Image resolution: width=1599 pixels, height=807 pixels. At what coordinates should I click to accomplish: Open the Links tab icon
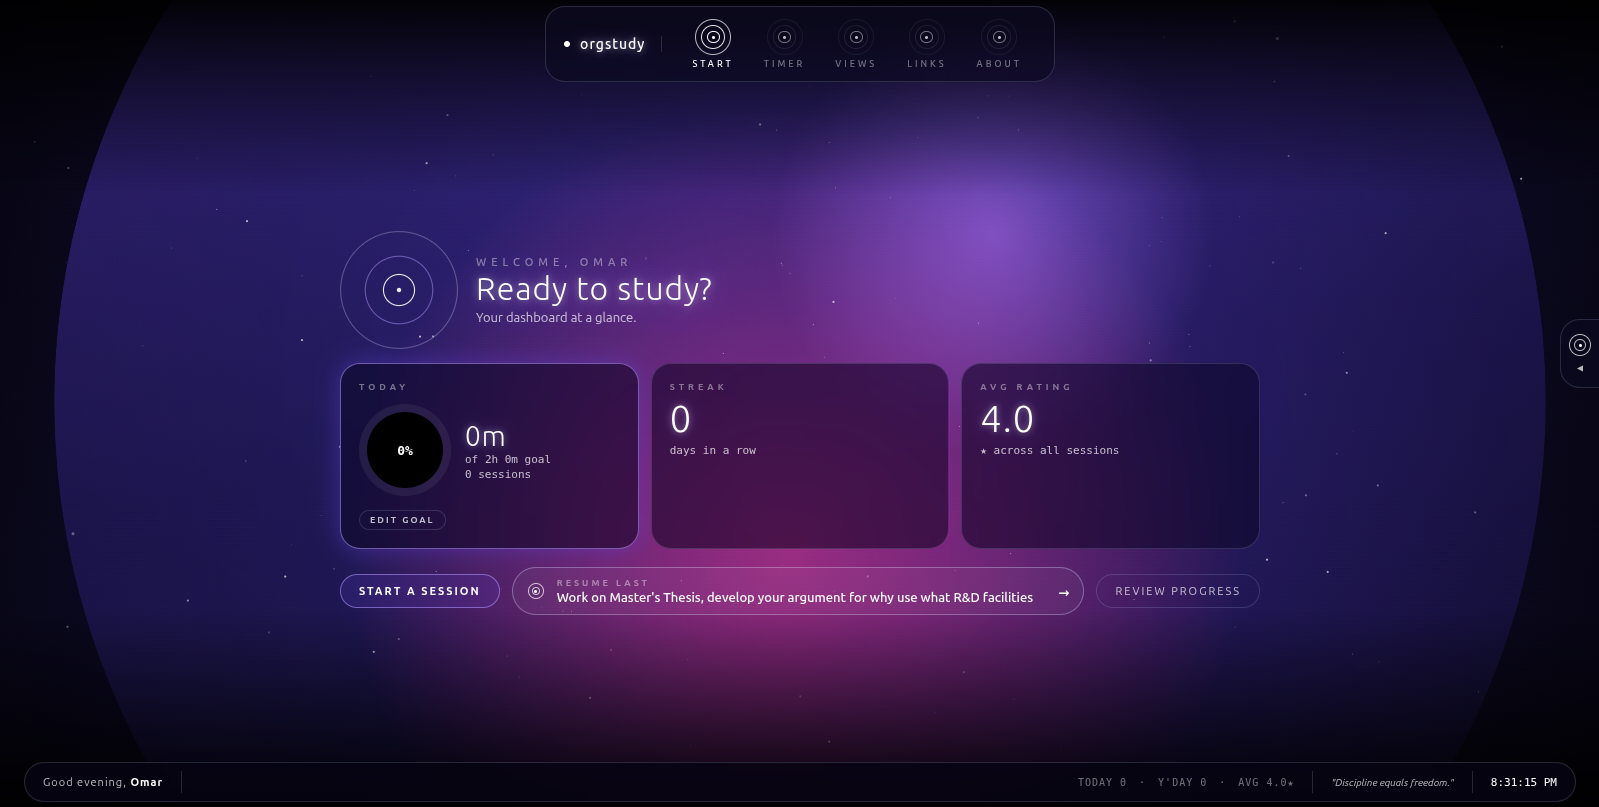click(x=926, y=37)
